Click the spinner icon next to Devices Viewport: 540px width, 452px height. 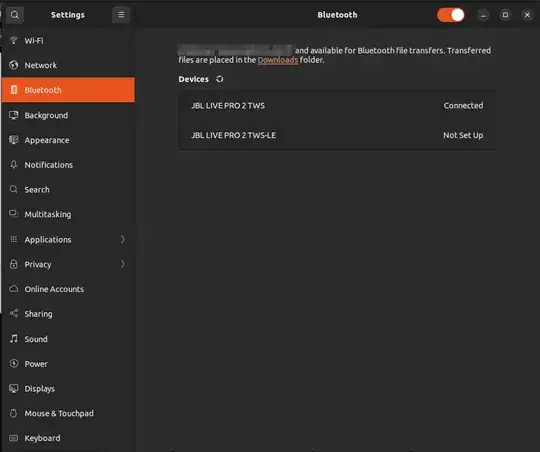click(x=220, y=79)
